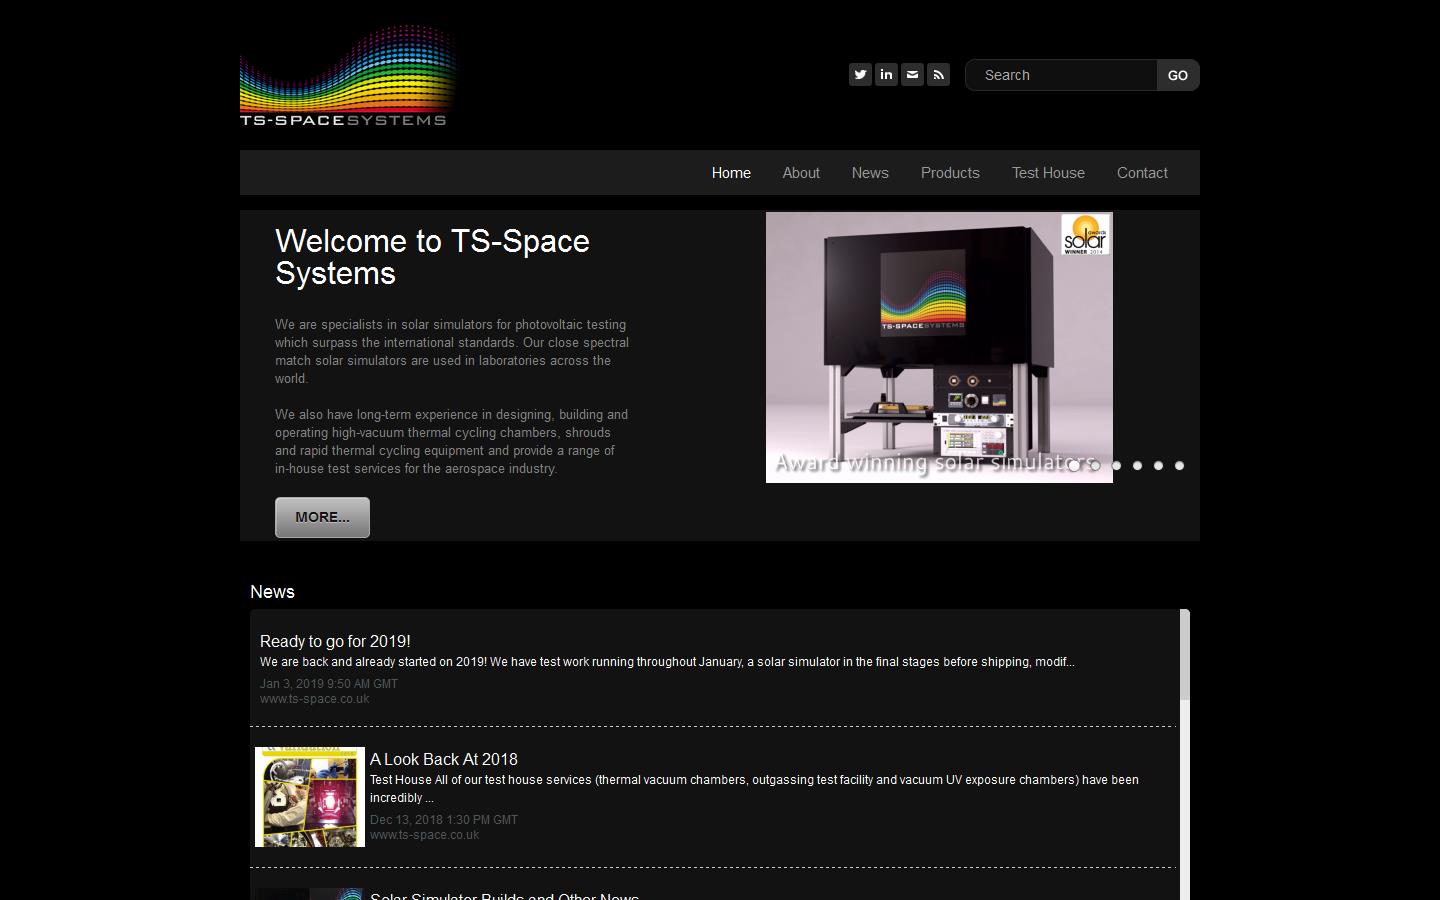Click the GO search button

pyautogui.click(x=1177, y=74)
